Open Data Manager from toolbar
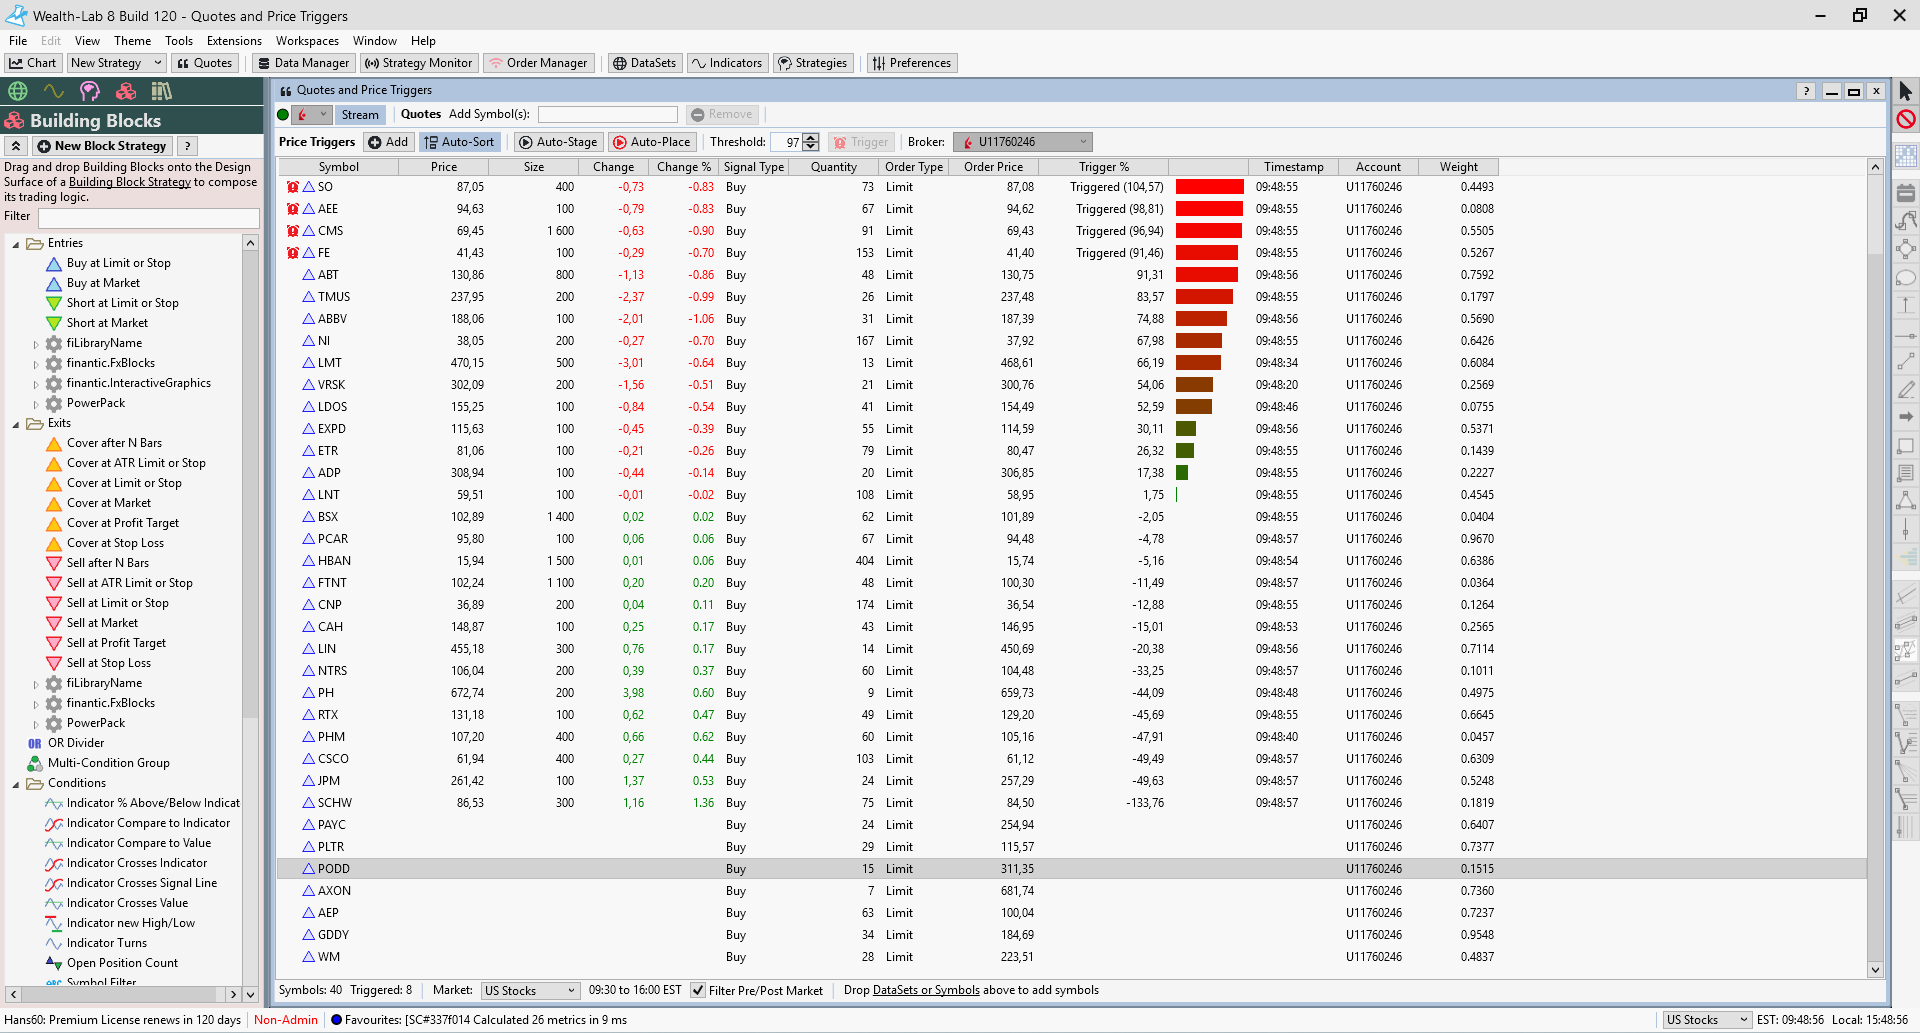Viewport: 1920px width, 1033px height. pos(303,63)
